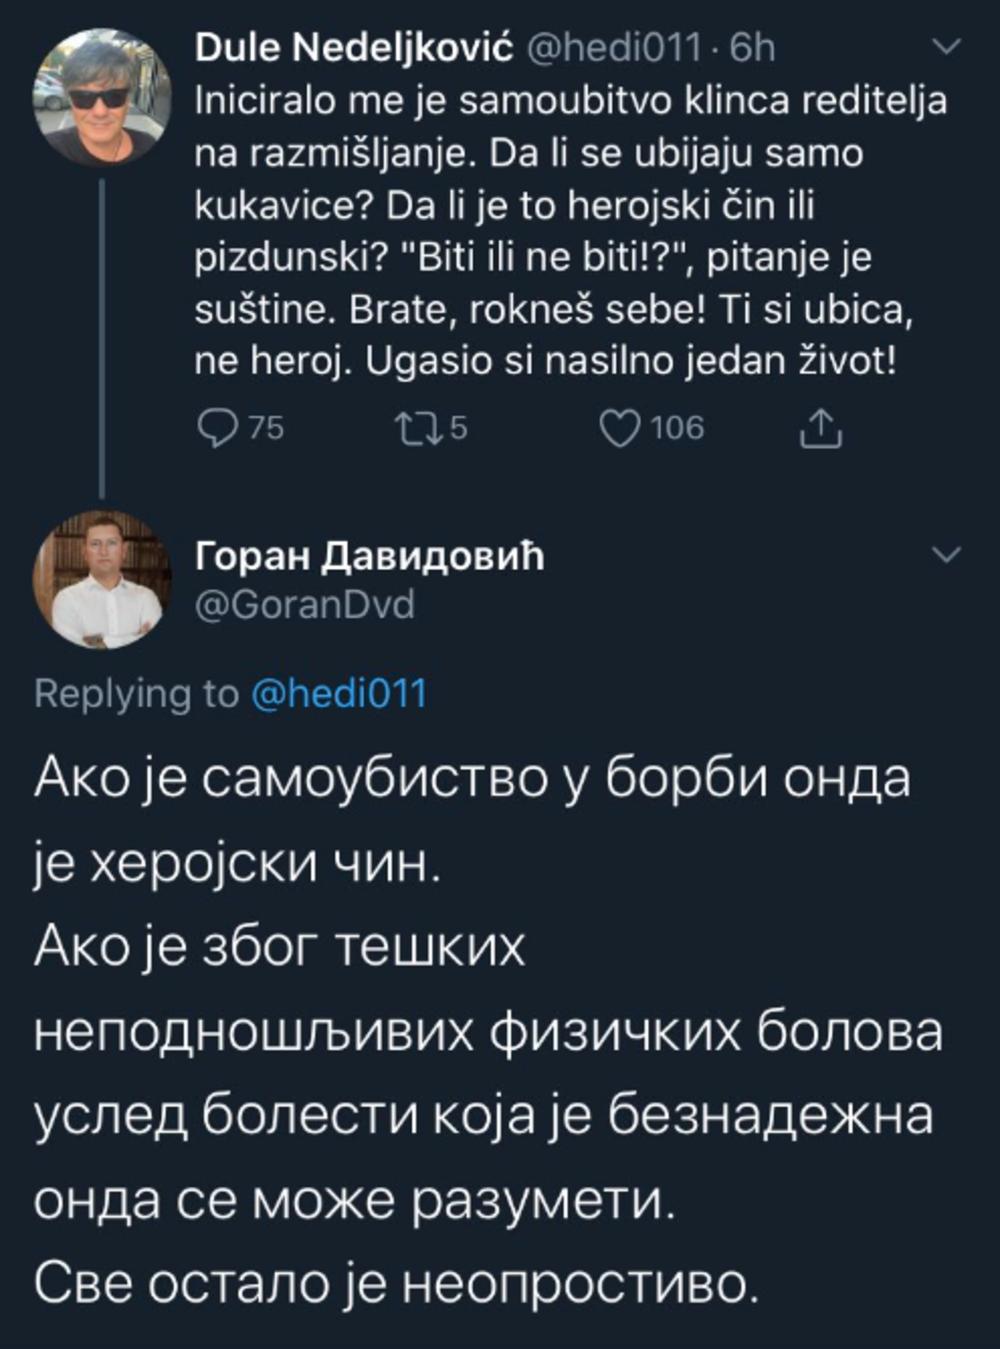Open the share tweet icon
The height and width of the screenshot is (1349, 1000).
(x=820, y=429)
